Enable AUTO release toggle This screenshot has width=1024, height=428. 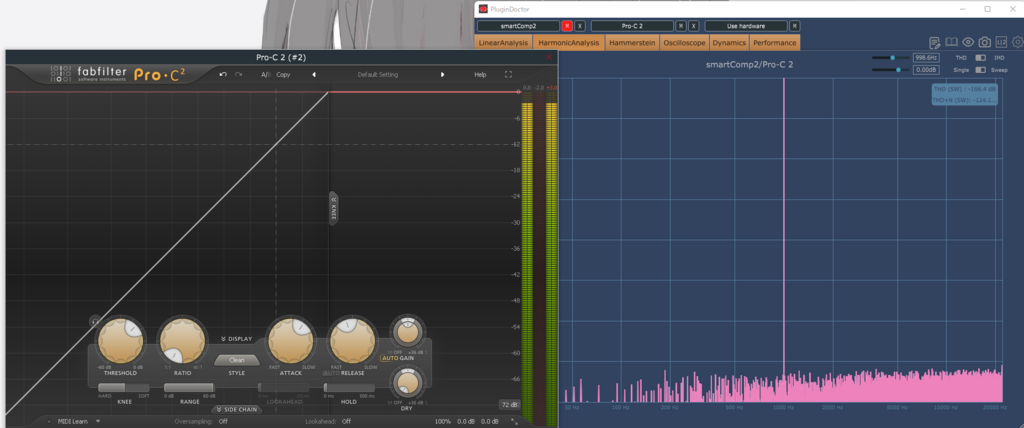[x=330, y=373]
